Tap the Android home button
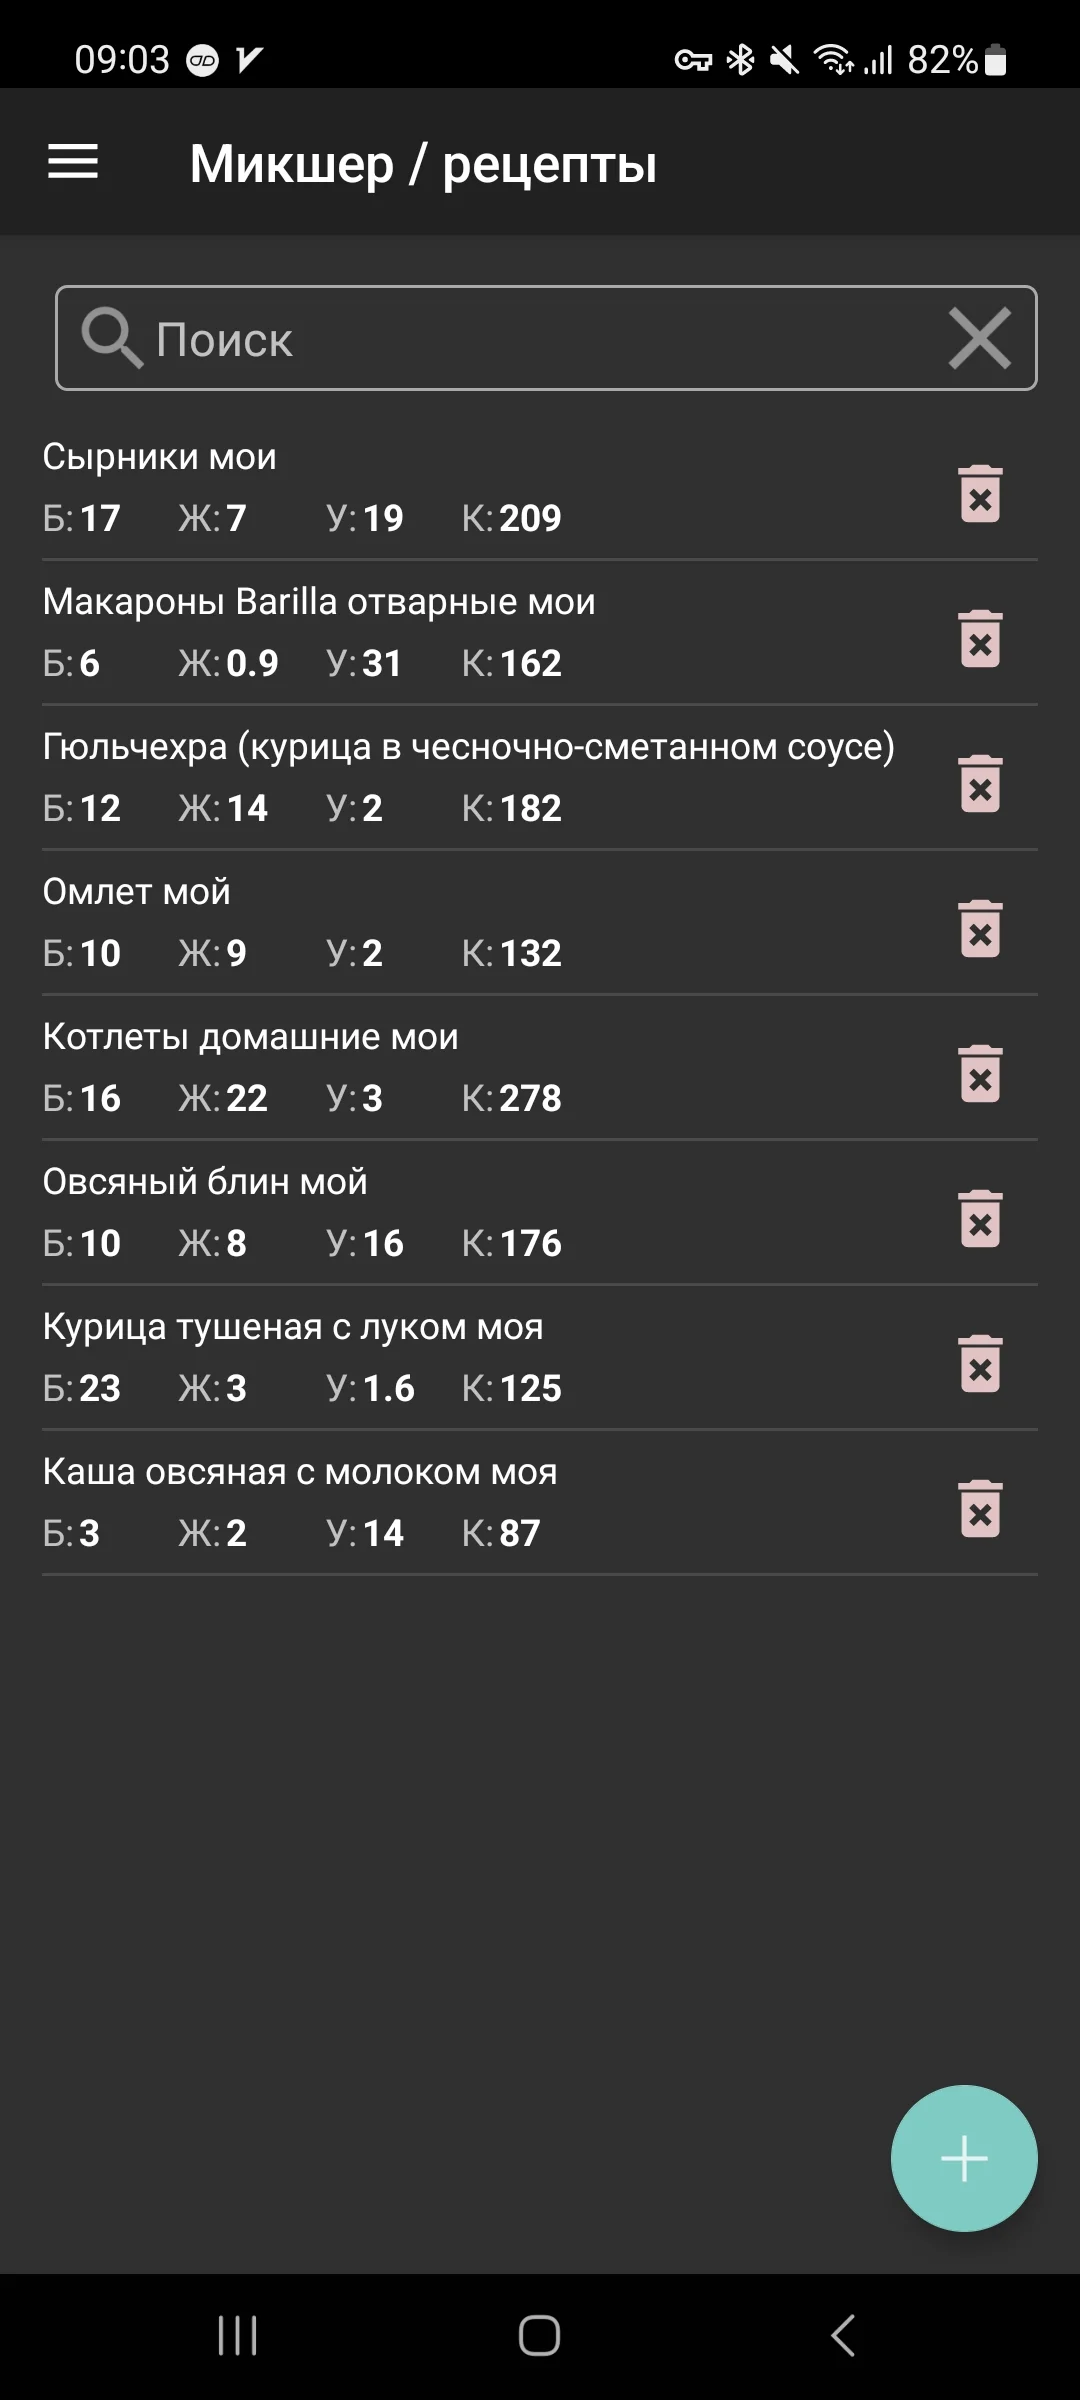Viewport: 1080px width, 2400px height. click(x=539, y=2336)
